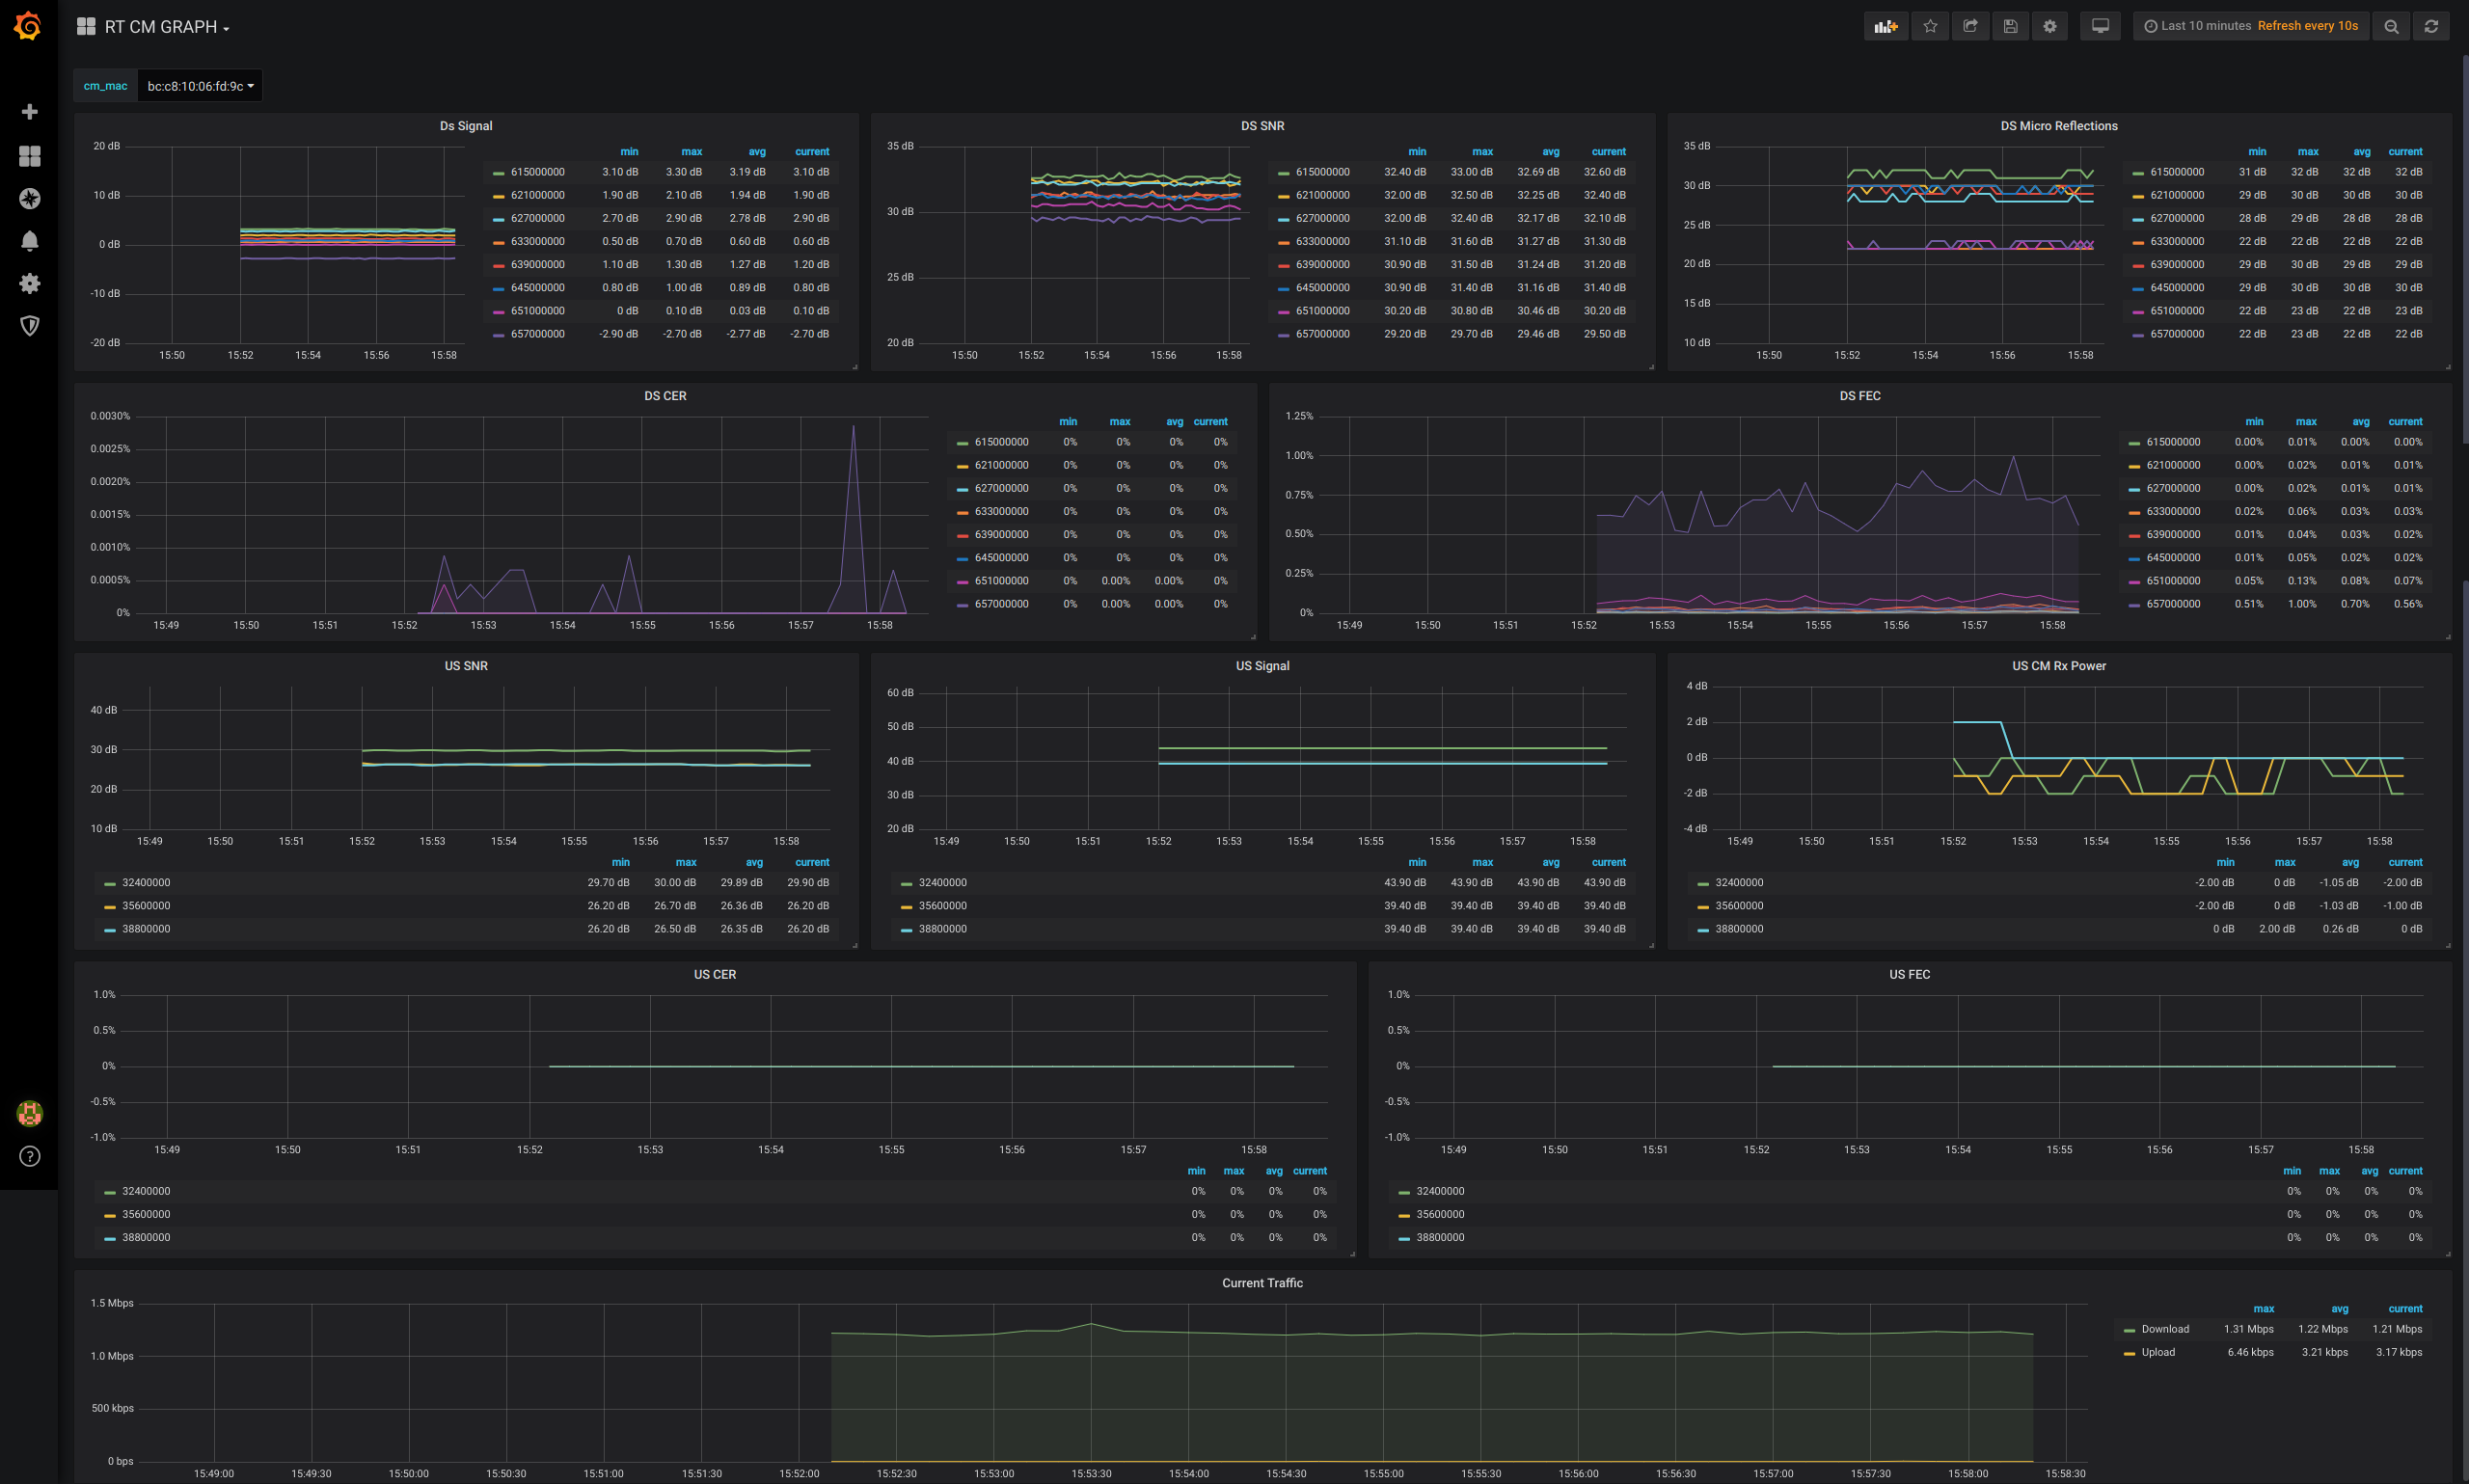Sort DS SNR legend by avg column

(1550, 152)
